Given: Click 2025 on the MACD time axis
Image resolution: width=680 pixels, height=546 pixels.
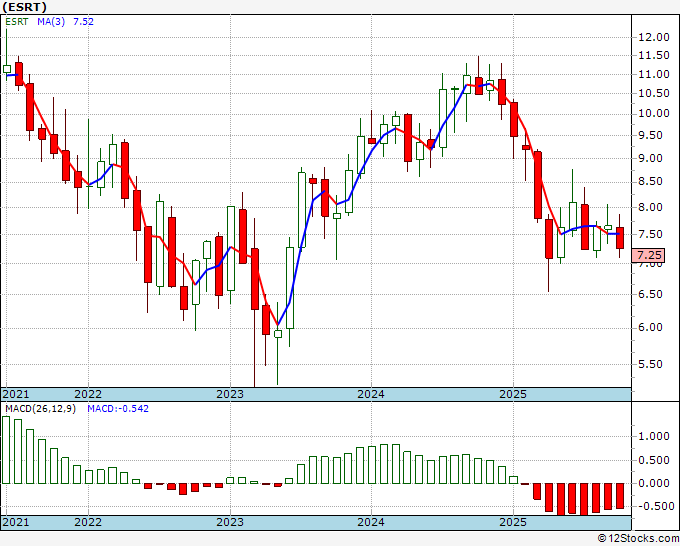Looking at the screenshot, I should pos(513,522).
